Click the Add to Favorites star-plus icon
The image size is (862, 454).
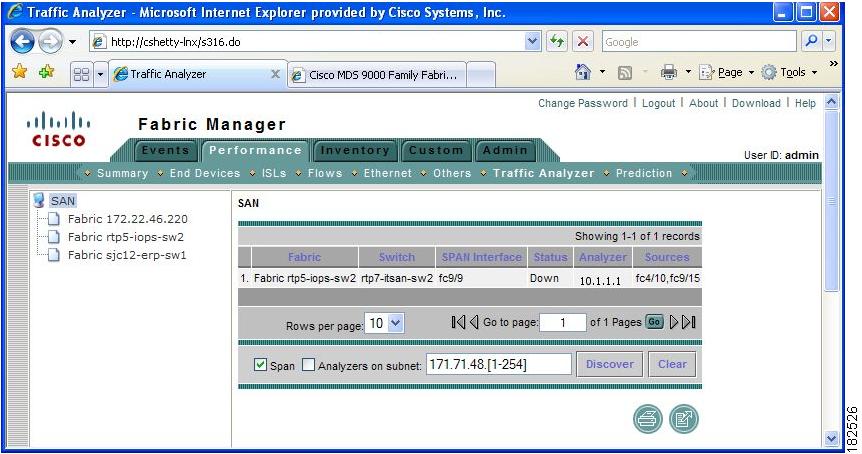pos(47,71)
